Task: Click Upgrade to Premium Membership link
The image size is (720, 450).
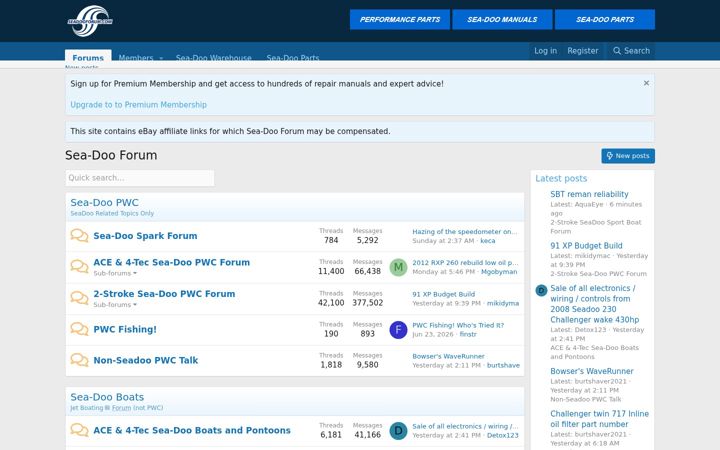Action: (x=138, y=105)
